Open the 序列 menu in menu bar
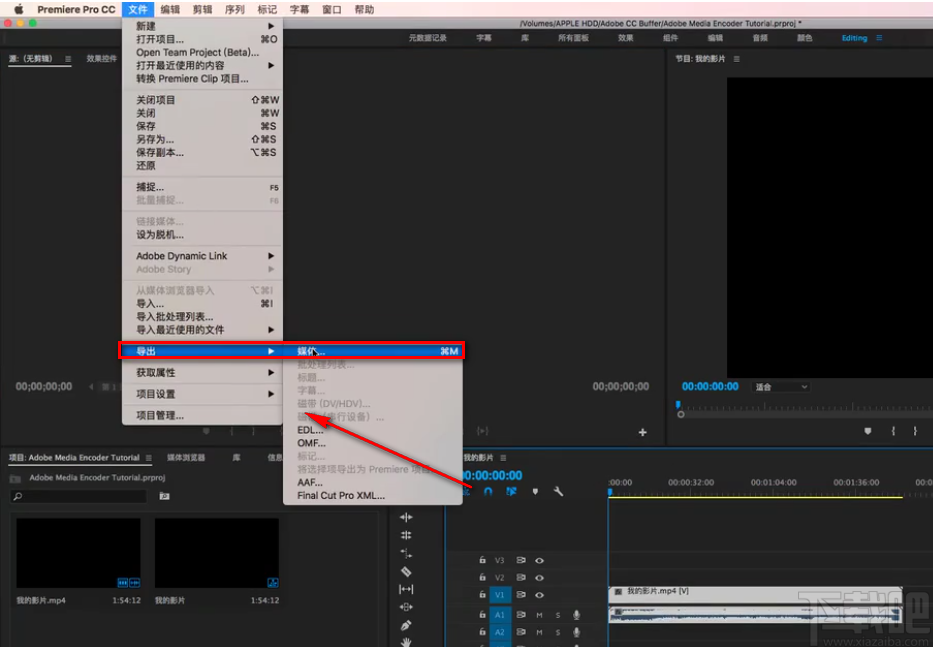 (x=234, y=9)
